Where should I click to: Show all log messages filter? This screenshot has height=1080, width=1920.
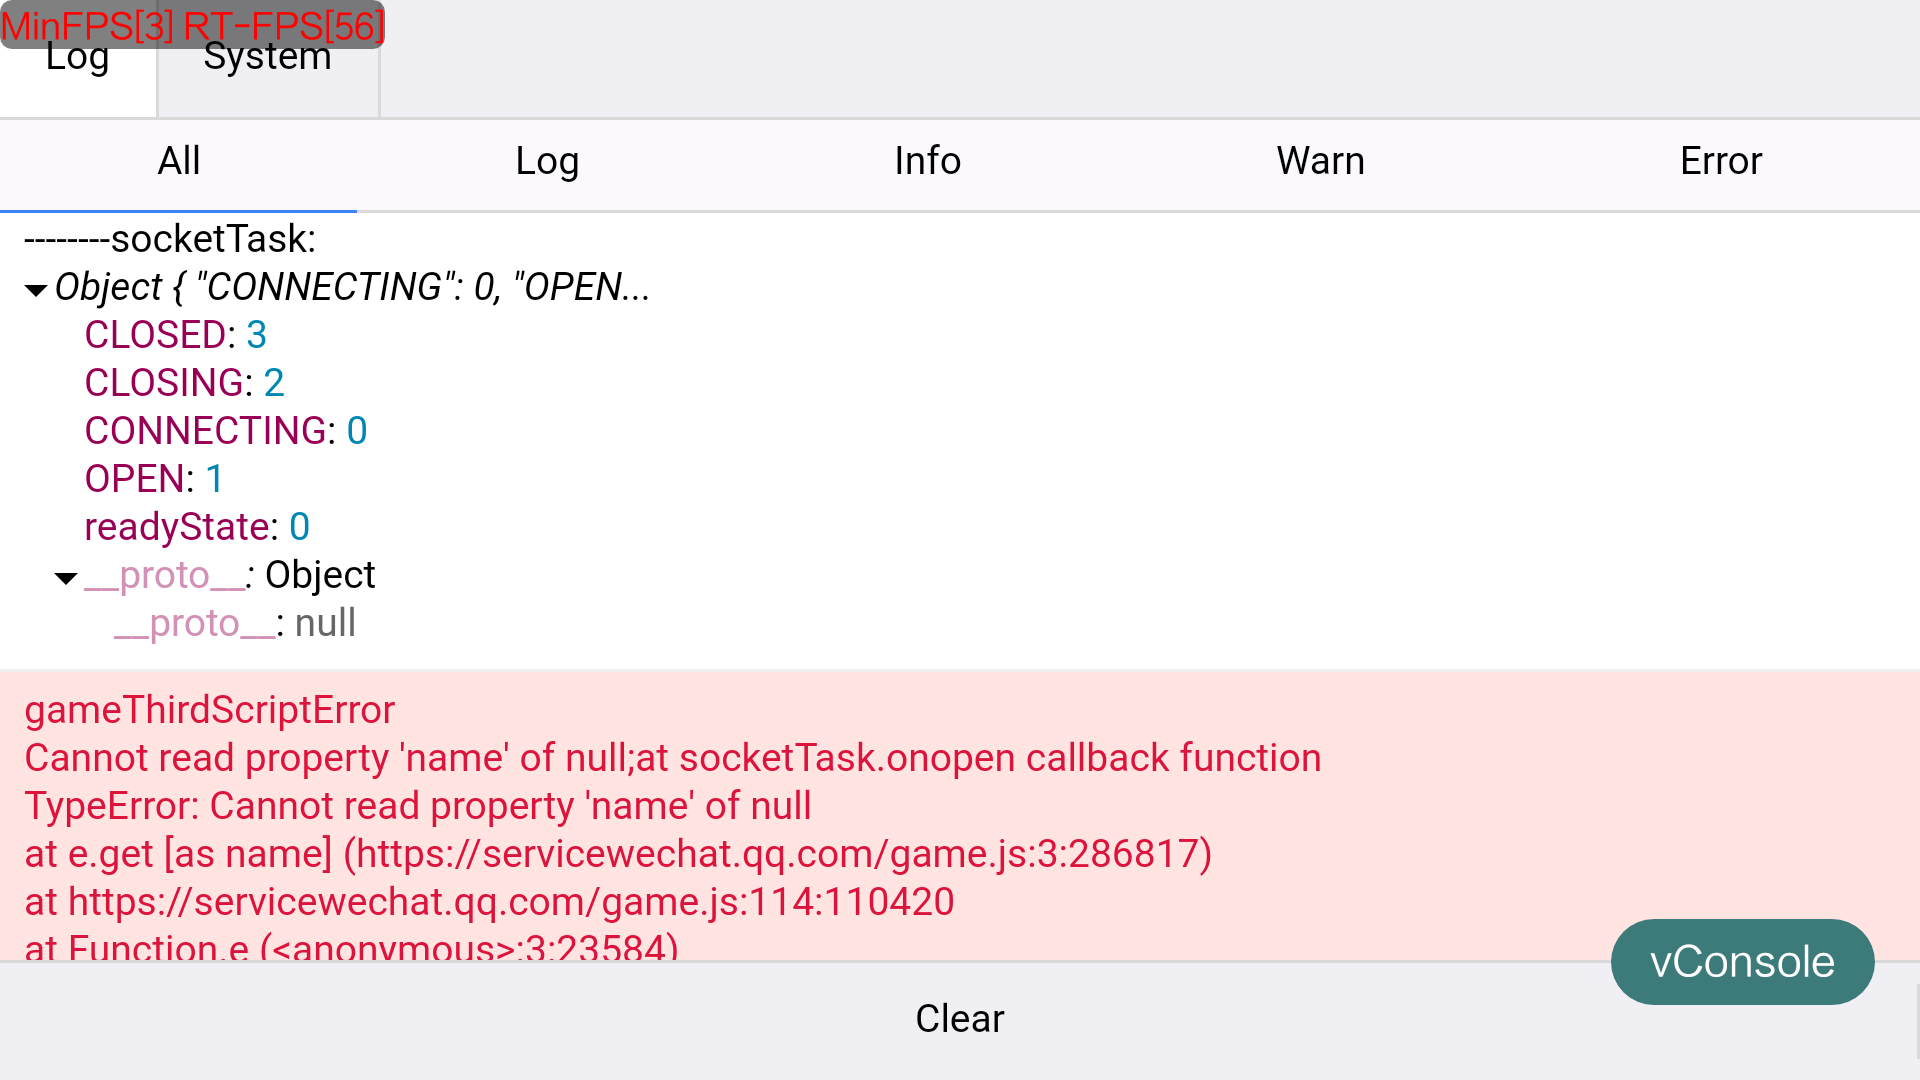tap(179, 162)
